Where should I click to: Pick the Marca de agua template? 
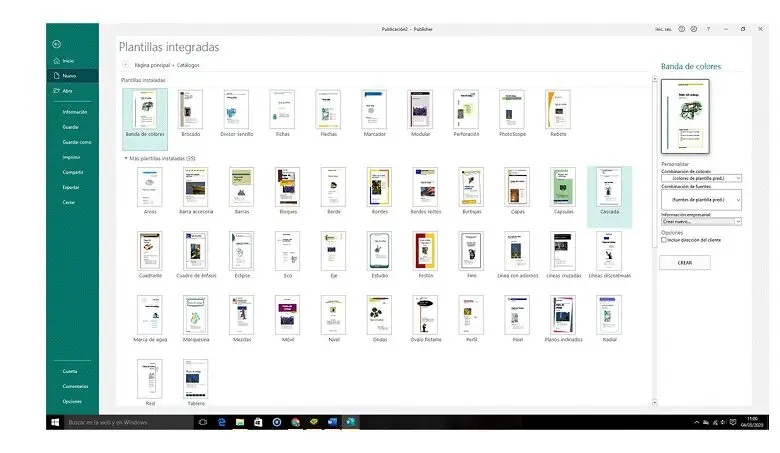click(x=150, y=319)
